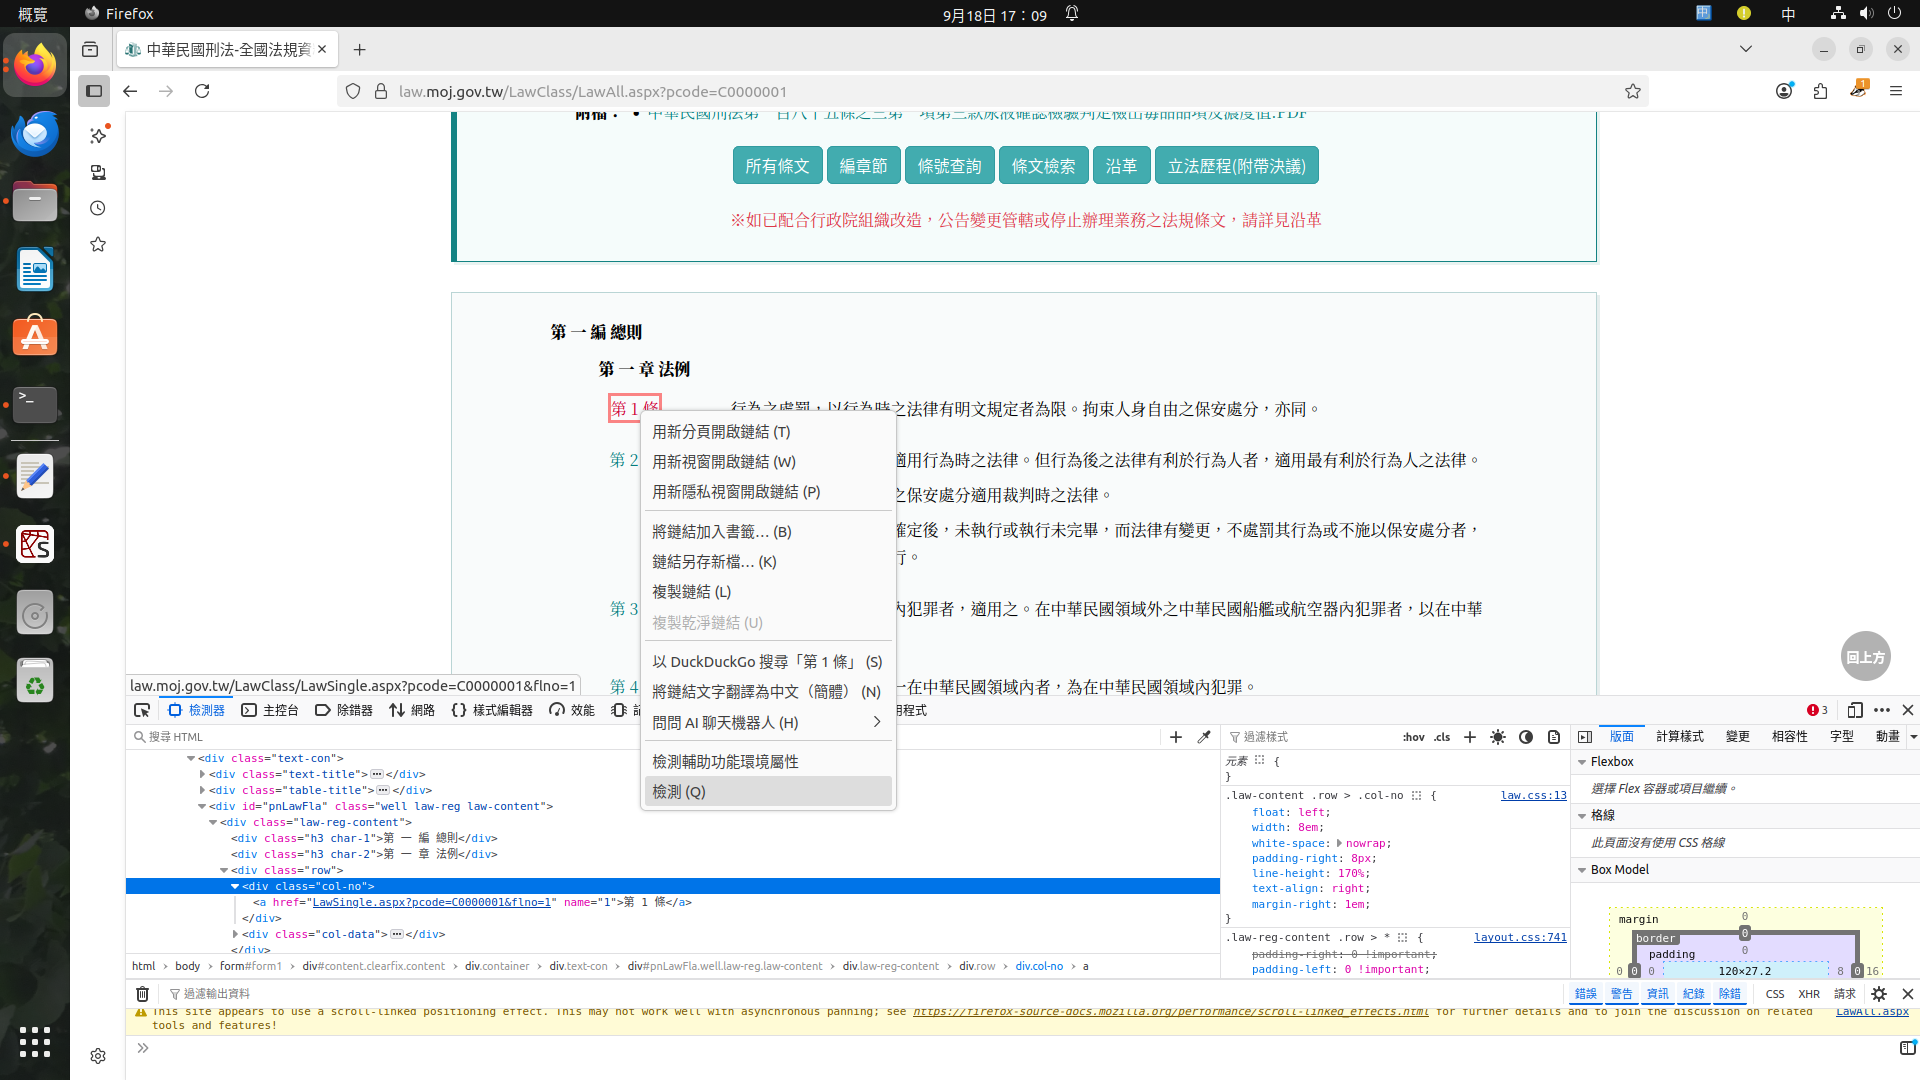1920x1080 pixels.
Task: Switch to the 計算樣式 tab
Action: (x=1679, y=737)
